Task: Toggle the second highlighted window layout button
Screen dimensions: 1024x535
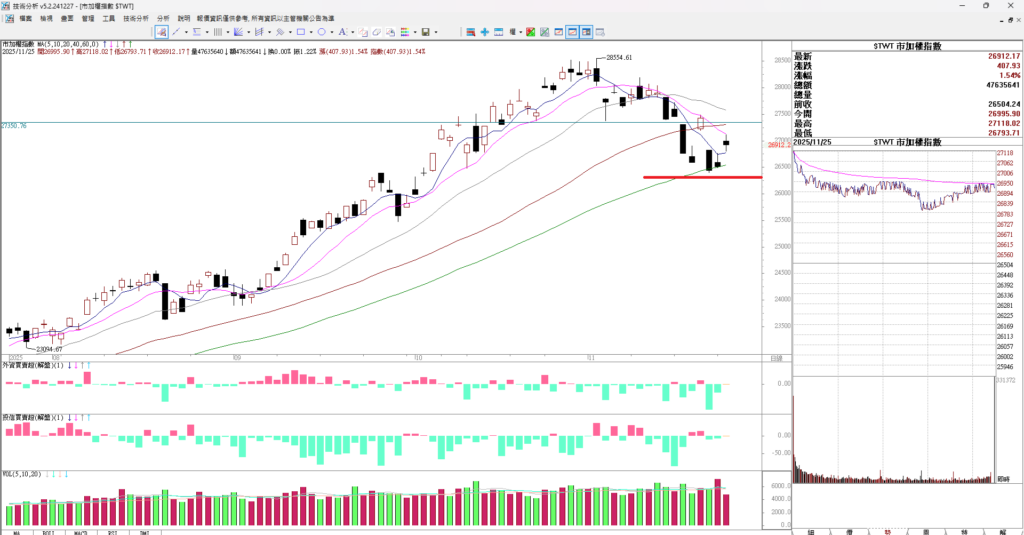Action: (x=588, y=32)
